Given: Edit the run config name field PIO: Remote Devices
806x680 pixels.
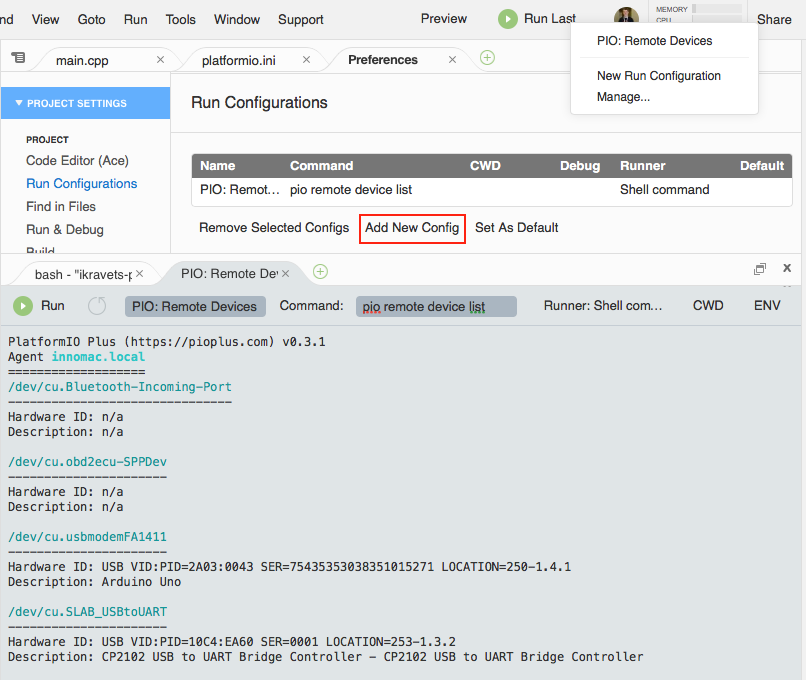Looking at the screenshot, I should click(195, 306).
